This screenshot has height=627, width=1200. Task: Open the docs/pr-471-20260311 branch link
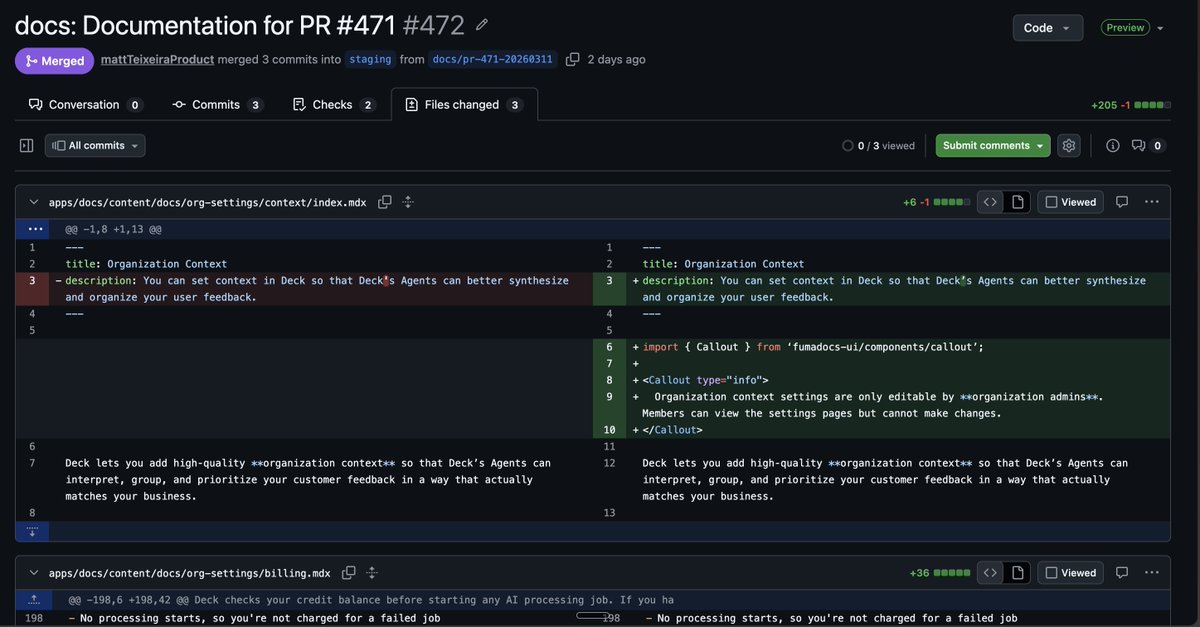pos(492,59)
